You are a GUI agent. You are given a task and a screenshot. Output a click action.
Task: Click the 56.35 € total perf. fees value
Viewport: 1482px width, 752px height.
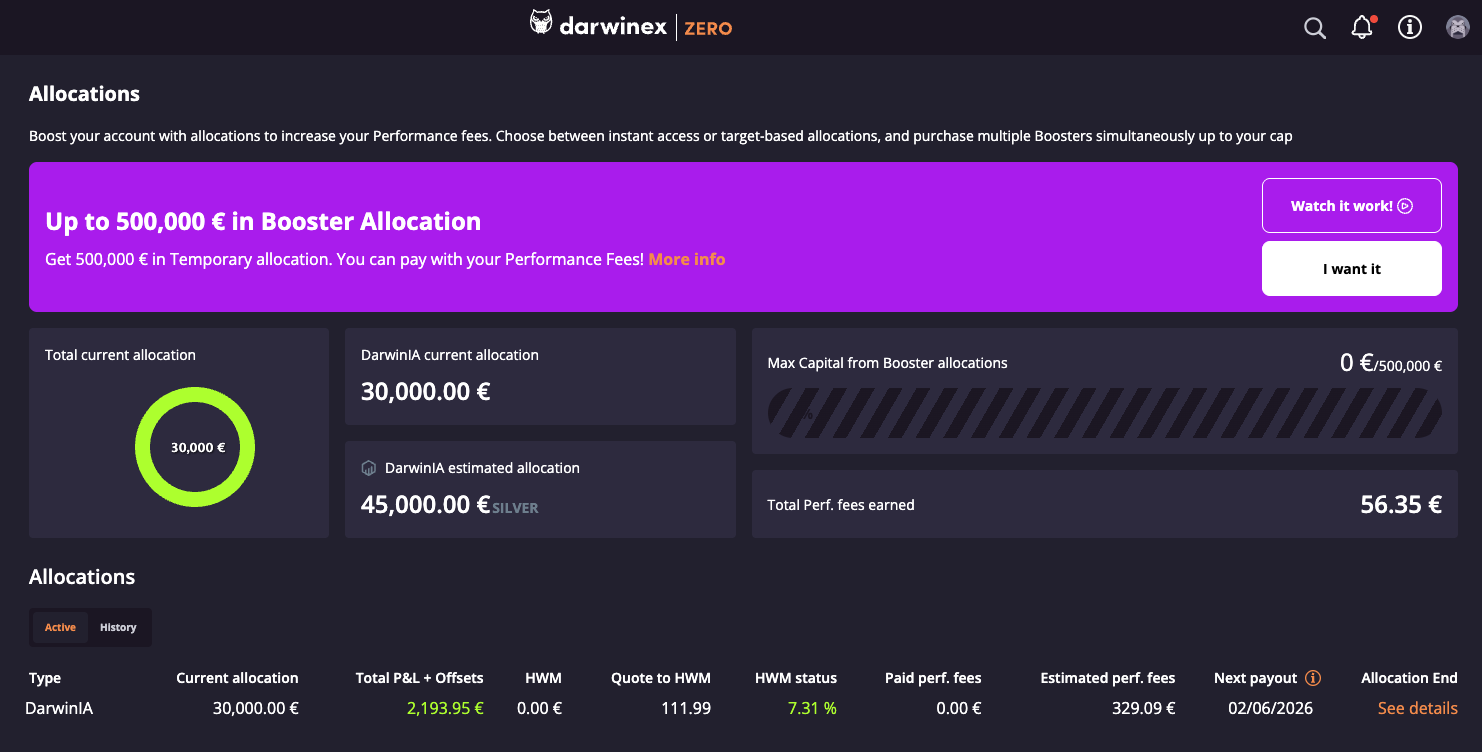[x=1401, y=505]
